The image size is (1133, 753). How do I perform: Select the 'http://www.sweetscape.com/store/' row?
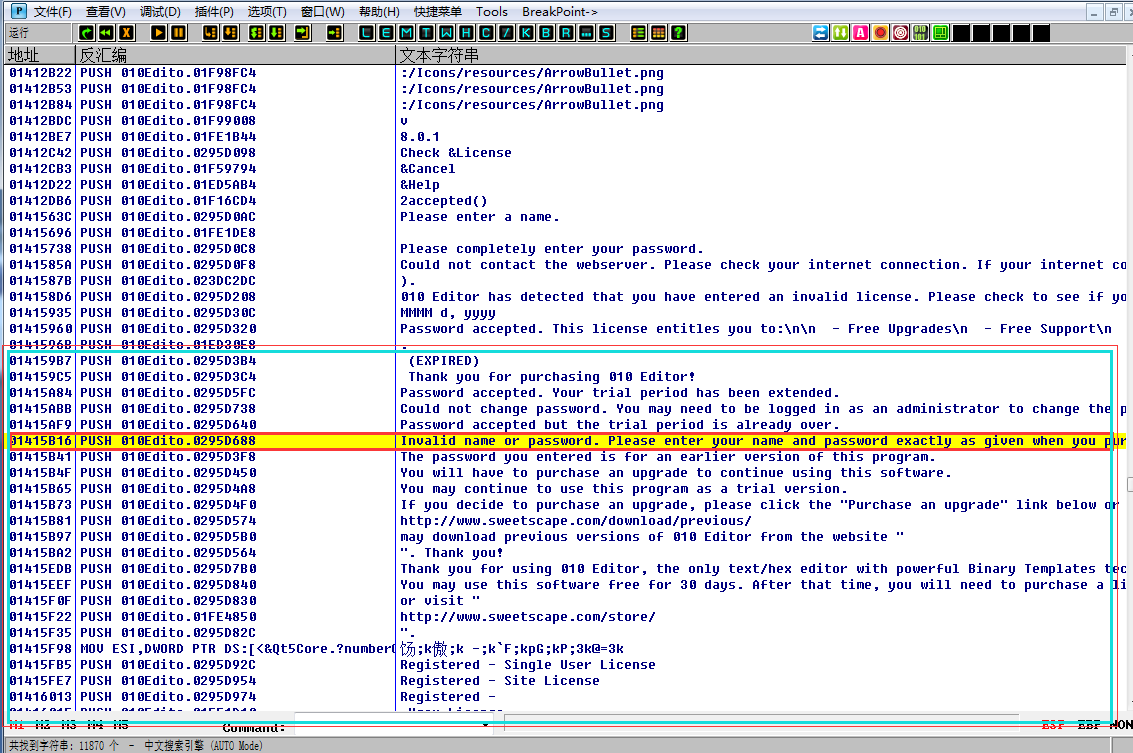[566, 616]
